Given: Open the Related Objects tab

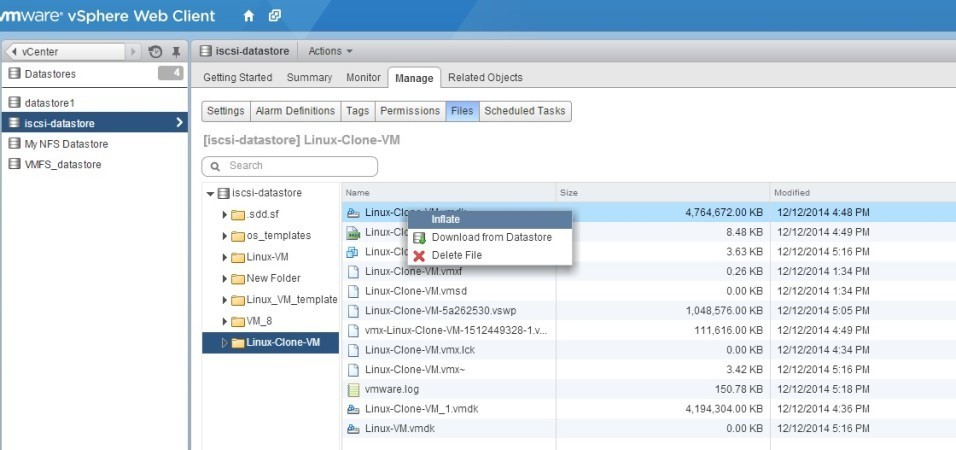Looking at the screenshot, I should pos(485,77).
